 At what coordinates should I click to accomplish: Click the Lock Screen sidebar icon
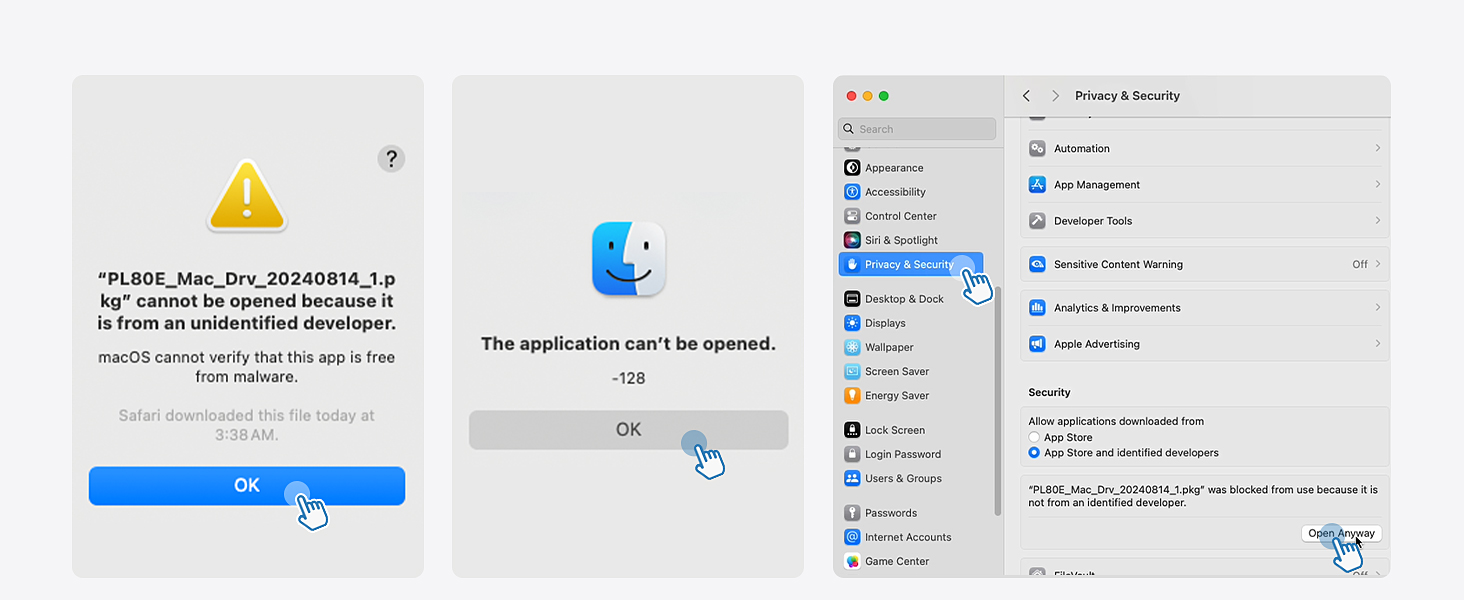(852, 430)
